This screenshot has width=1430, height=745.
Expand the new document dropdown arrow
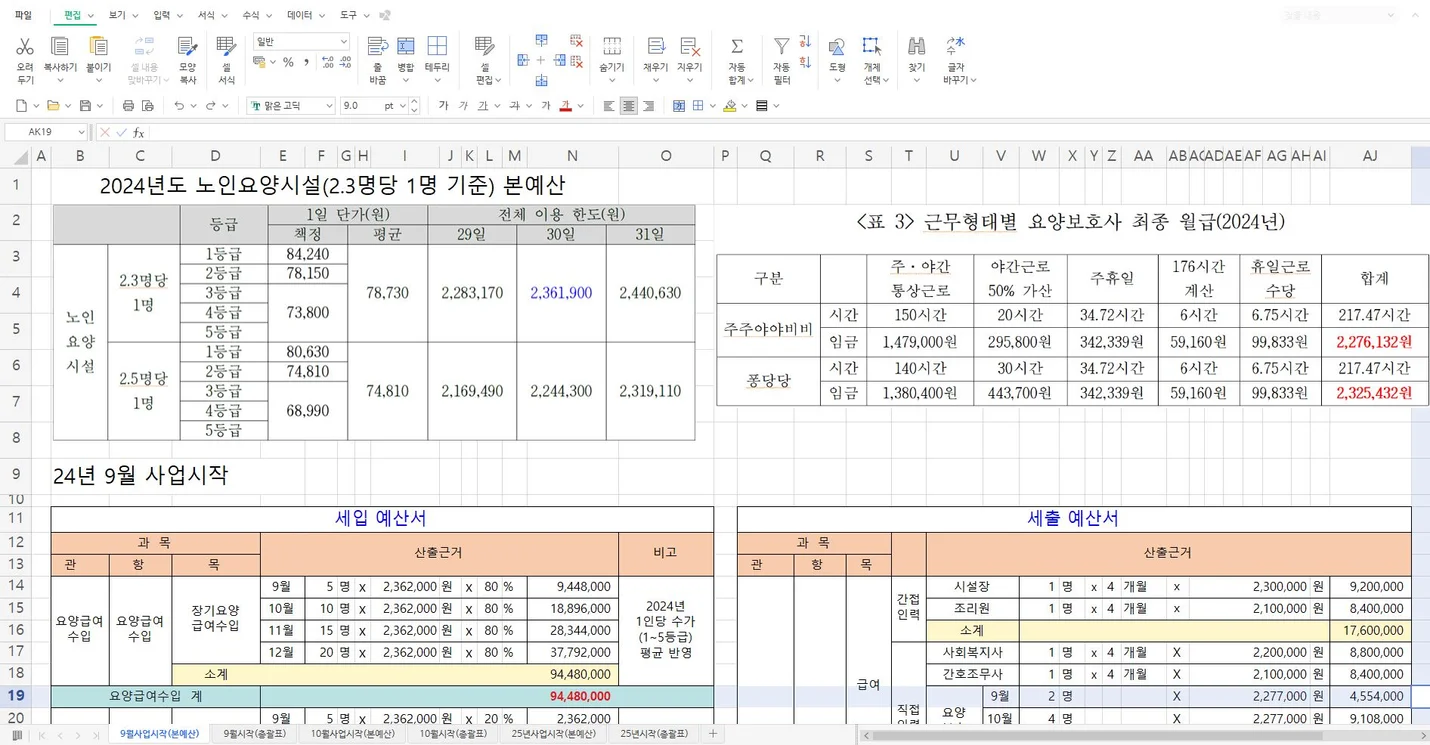click(x=36, y=106)
